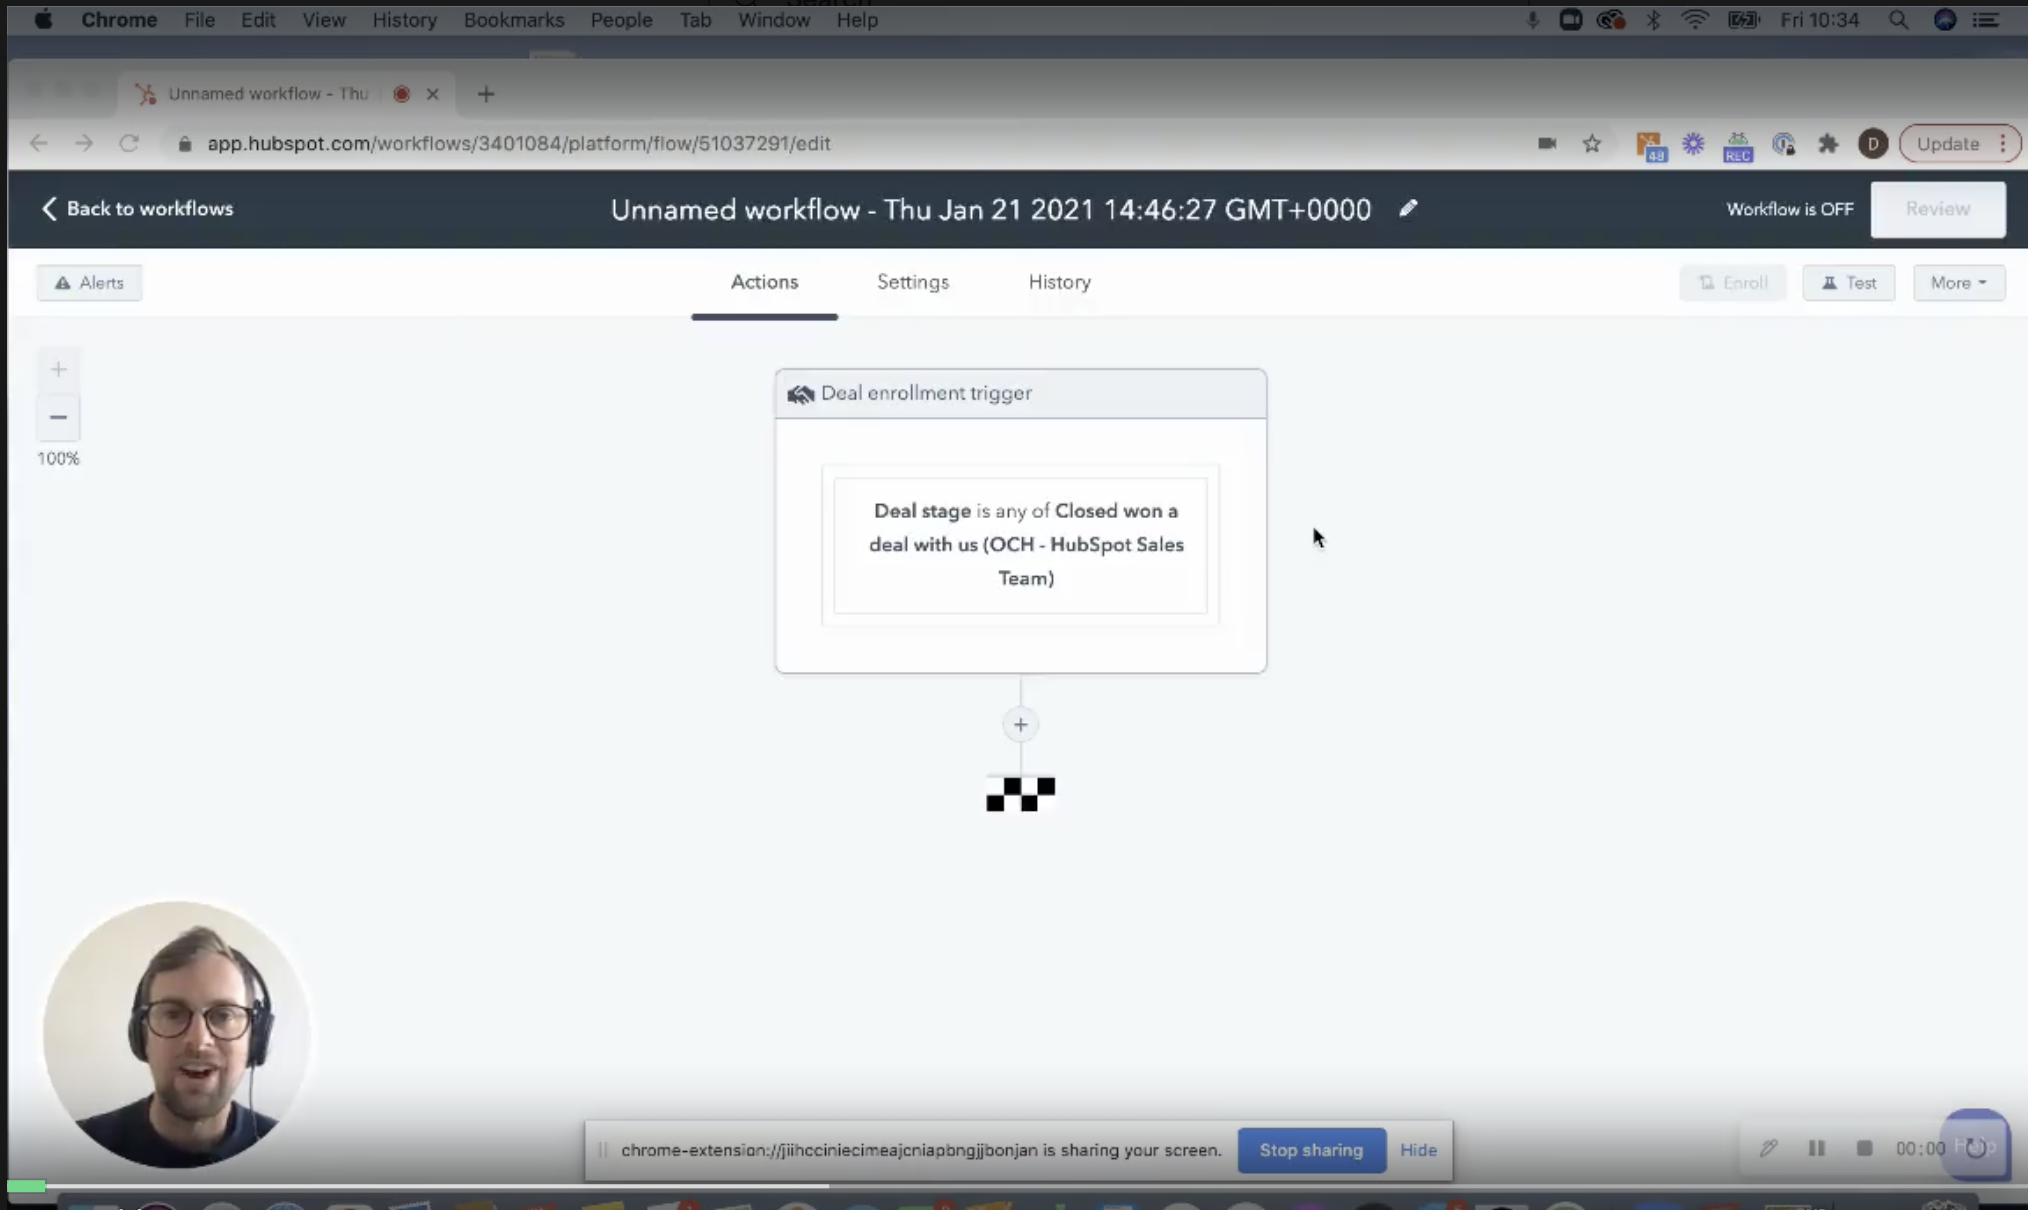Mute the microphone in the menu bar
The image size is (2028, 1210).
point(1533,19)
